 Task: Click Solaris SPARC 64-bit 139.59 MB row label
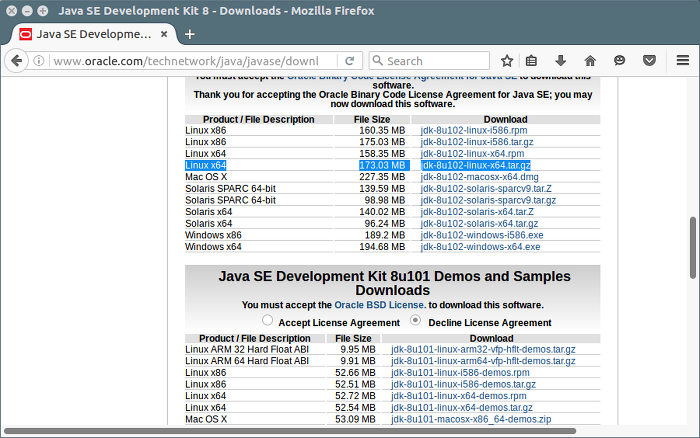click(x=230, y=188)
